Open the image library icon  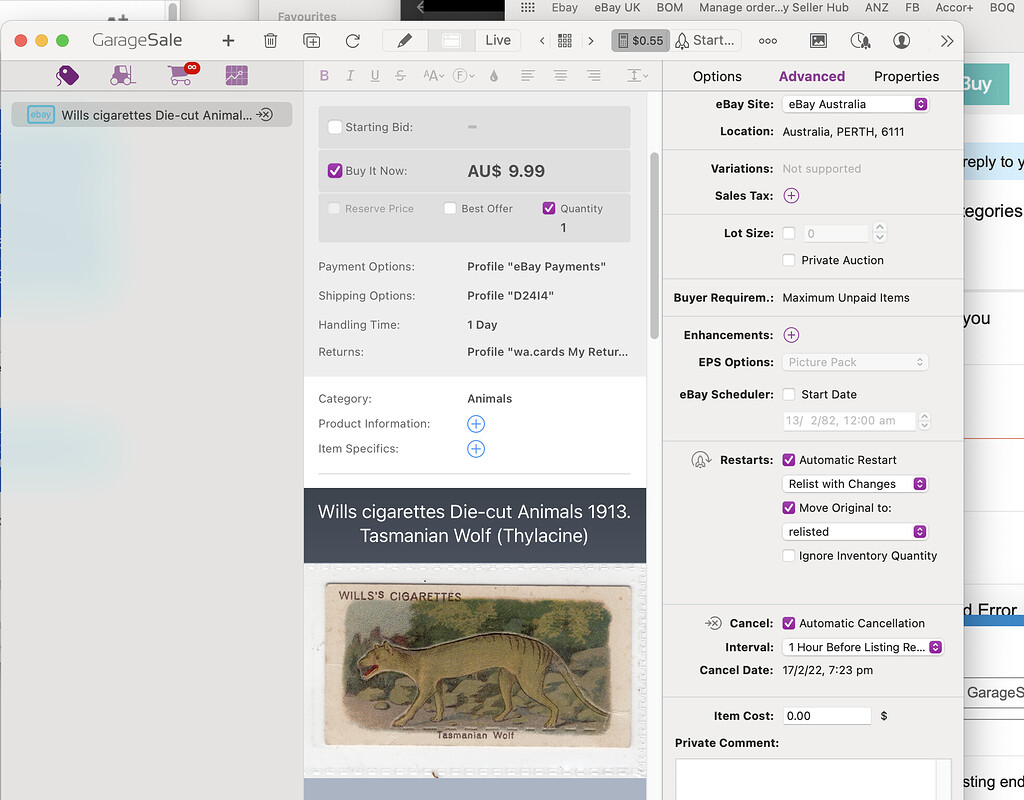click(818, 40)
